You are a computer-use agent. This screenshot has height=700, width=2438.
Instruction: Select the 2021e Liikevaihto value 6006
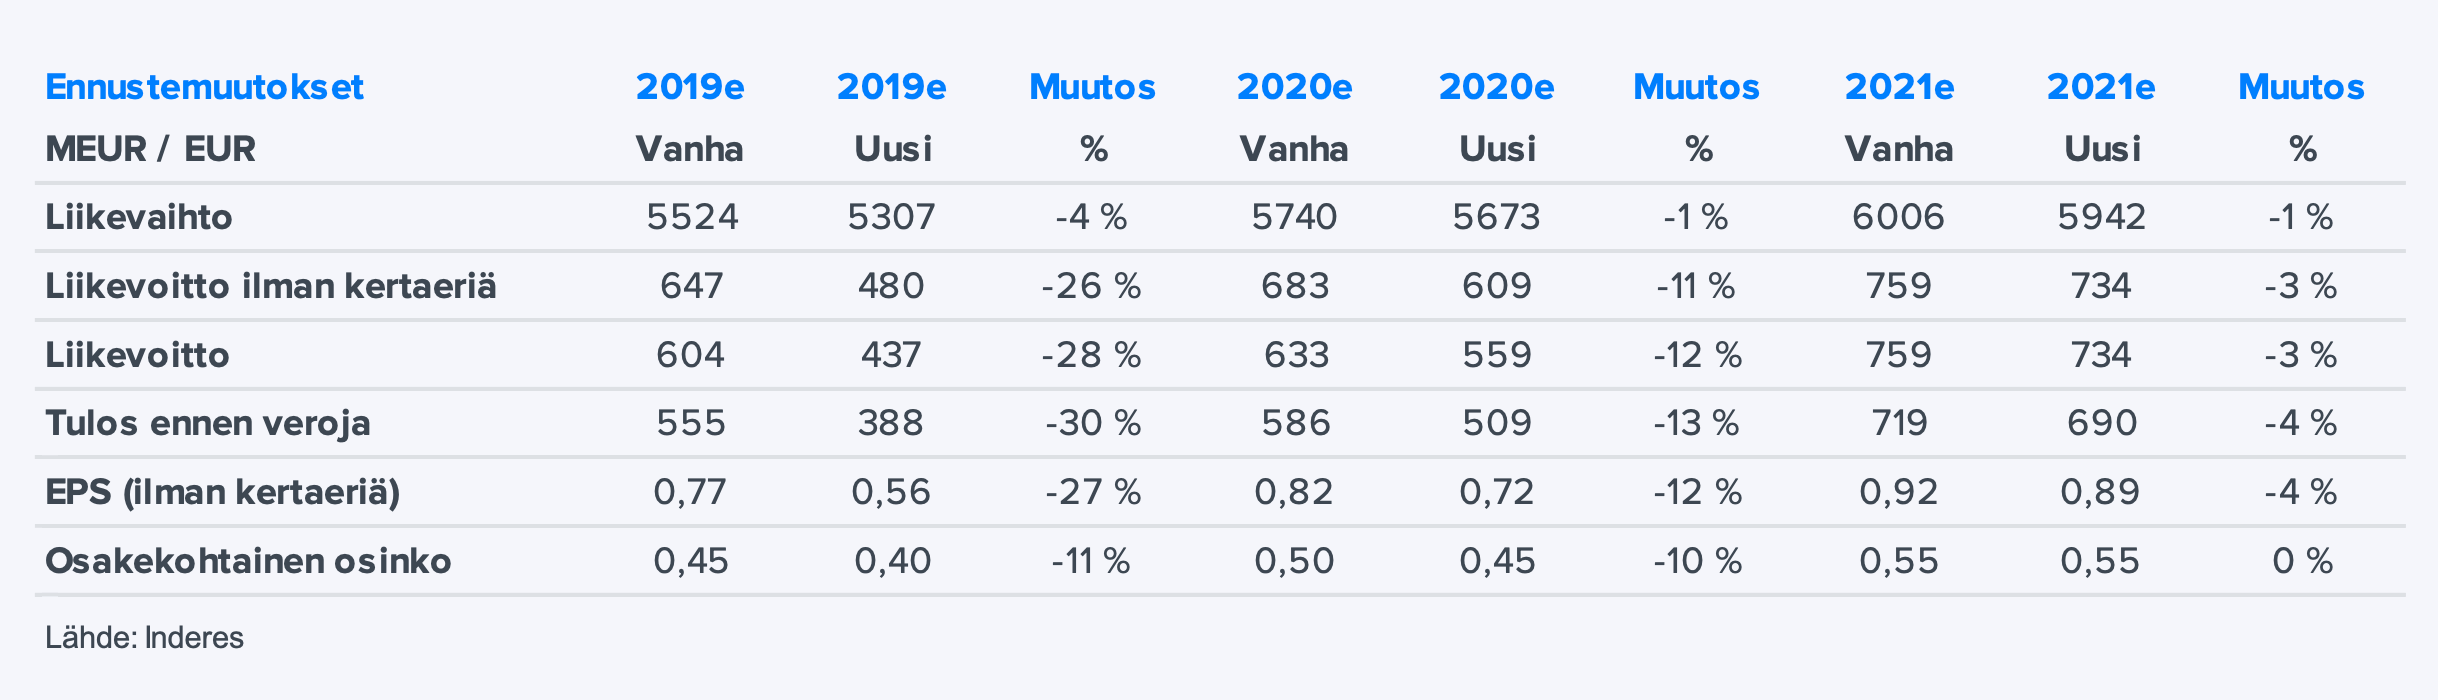[1898, 217]
